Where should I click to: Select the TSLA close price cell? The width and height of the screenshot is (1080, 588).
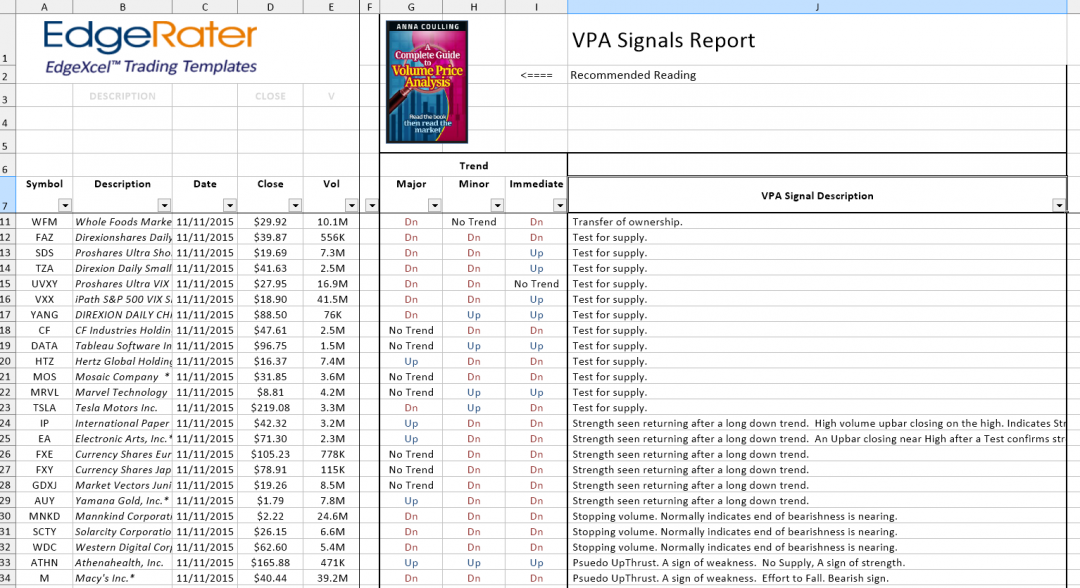click(270, 407)
